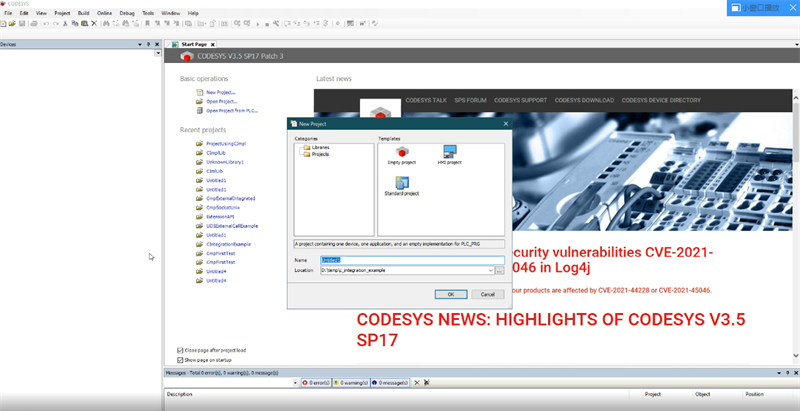The height and width of the screenshot is (411, 800).
Task: Open recent project CmpSocketUnix
Action: tap(223, 208)
